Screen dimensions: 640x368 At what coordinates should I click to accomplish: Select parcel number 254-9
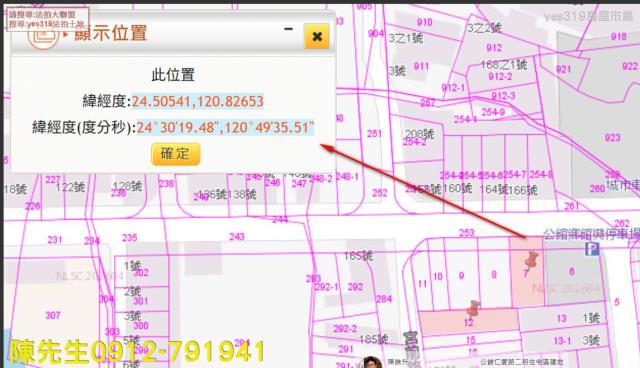493,112
